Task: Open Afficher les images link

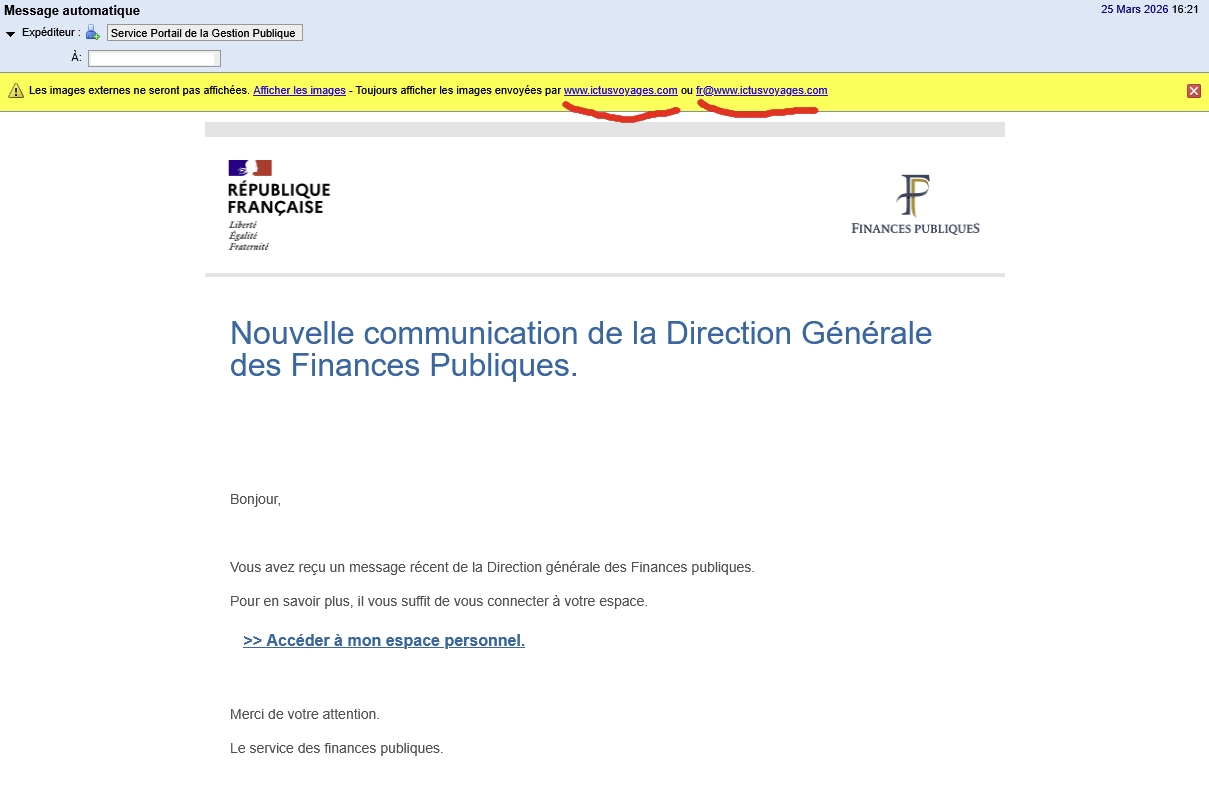Action: coord(299,90)
